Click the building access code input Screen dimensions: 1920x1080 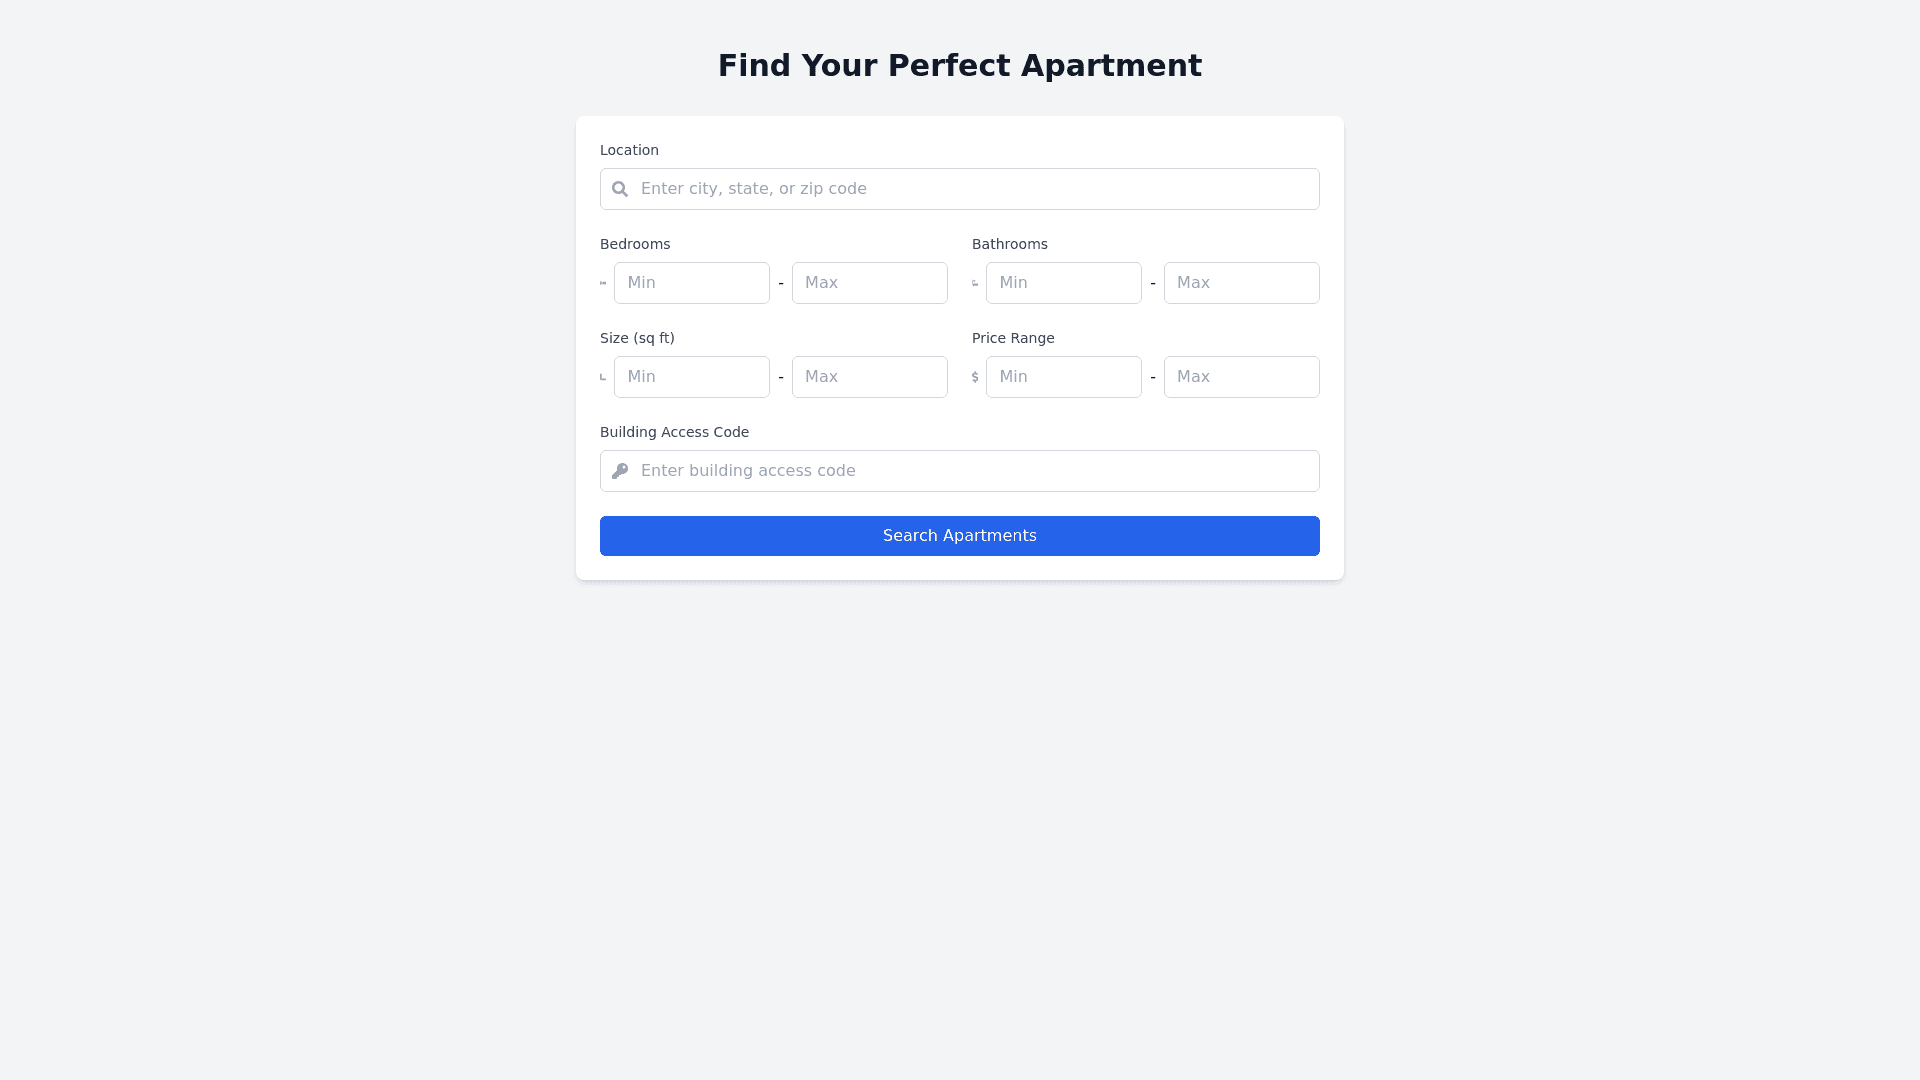point(975,471)
